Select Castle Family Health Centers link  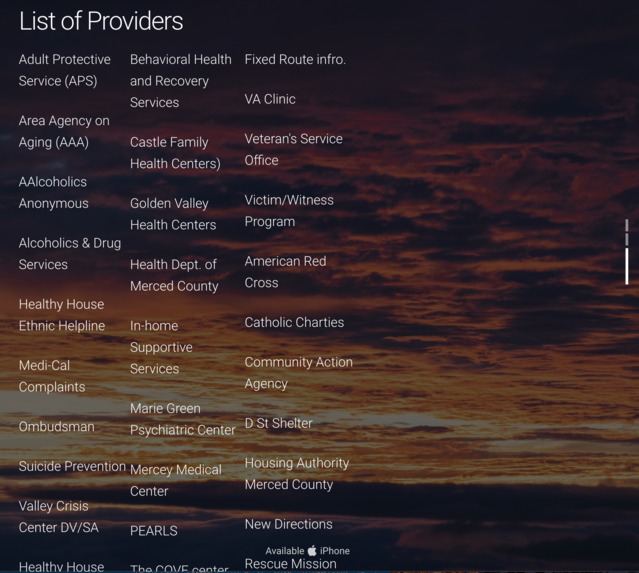tap(175, 153)
